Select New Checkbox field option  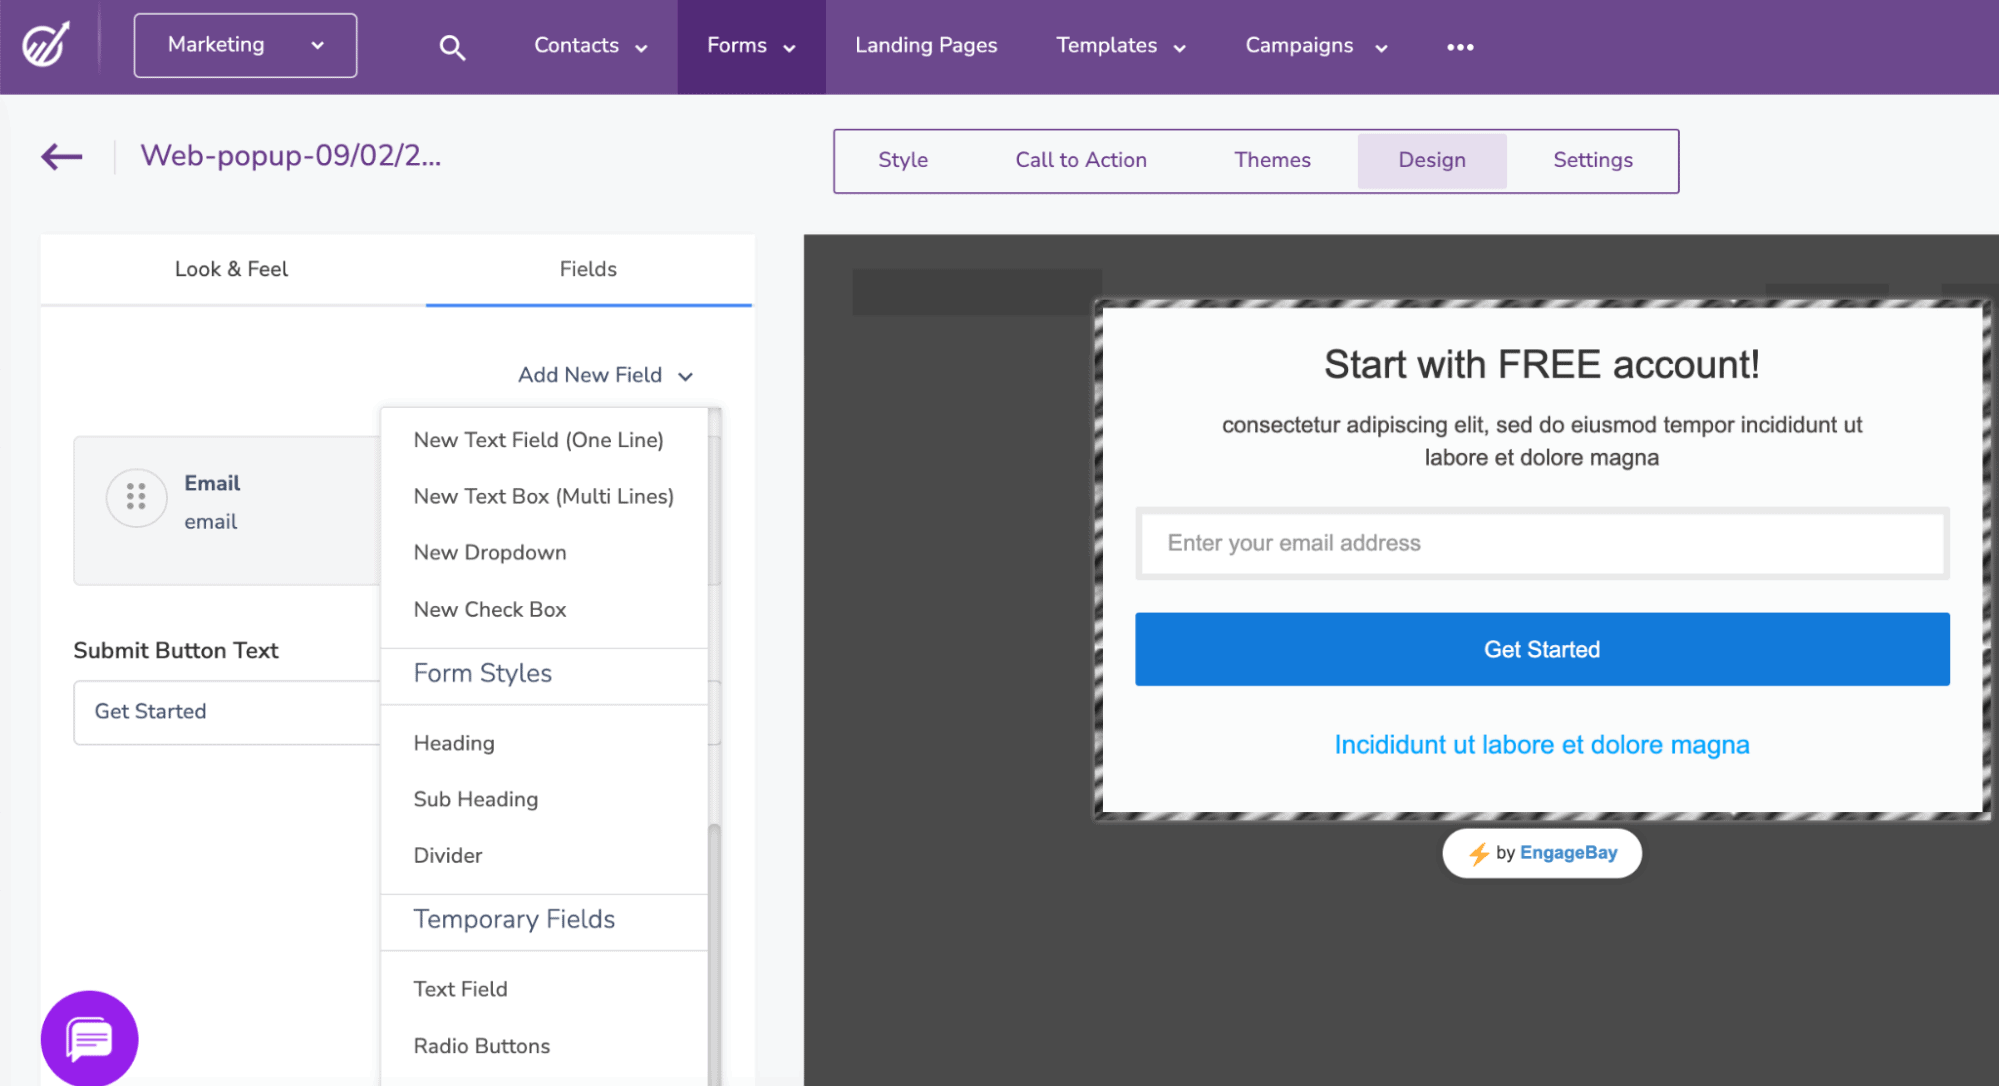(490, 608)
